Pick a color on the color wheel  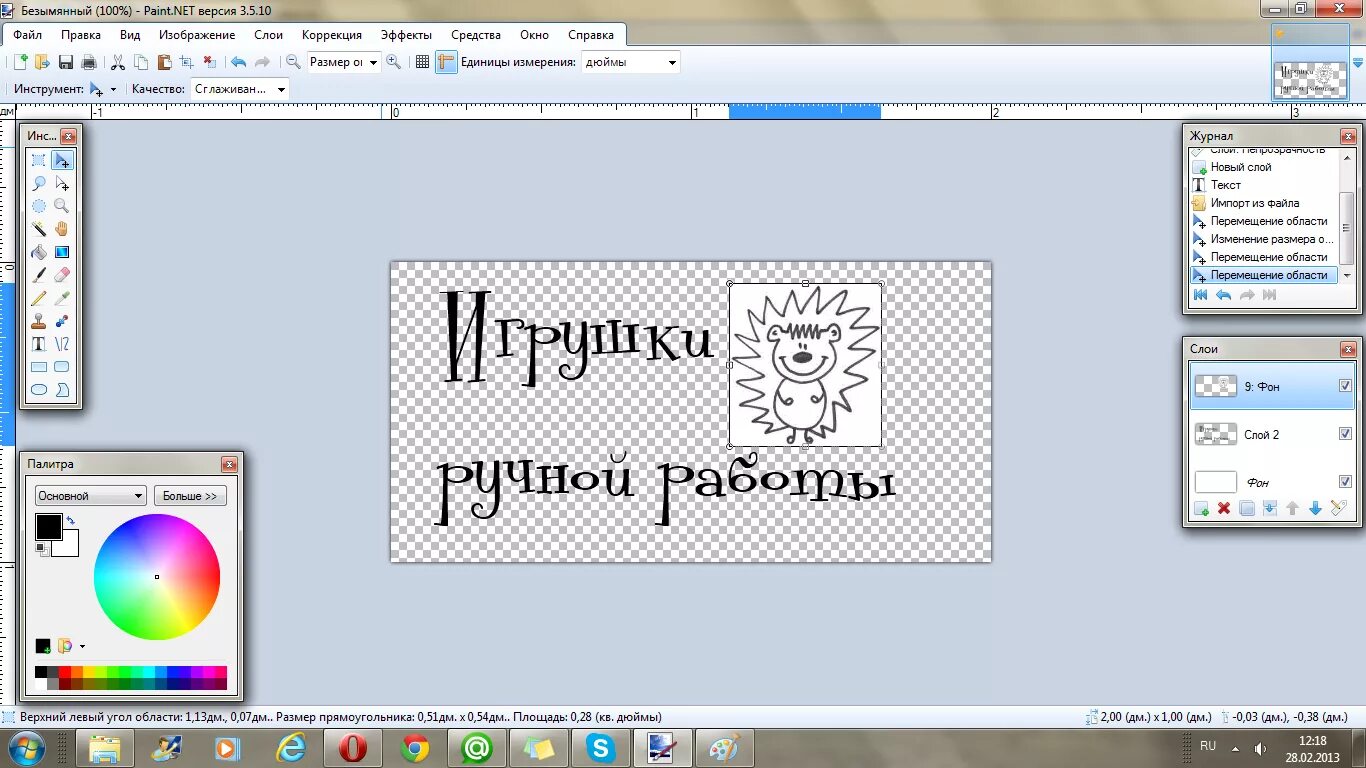coord(157,577)
